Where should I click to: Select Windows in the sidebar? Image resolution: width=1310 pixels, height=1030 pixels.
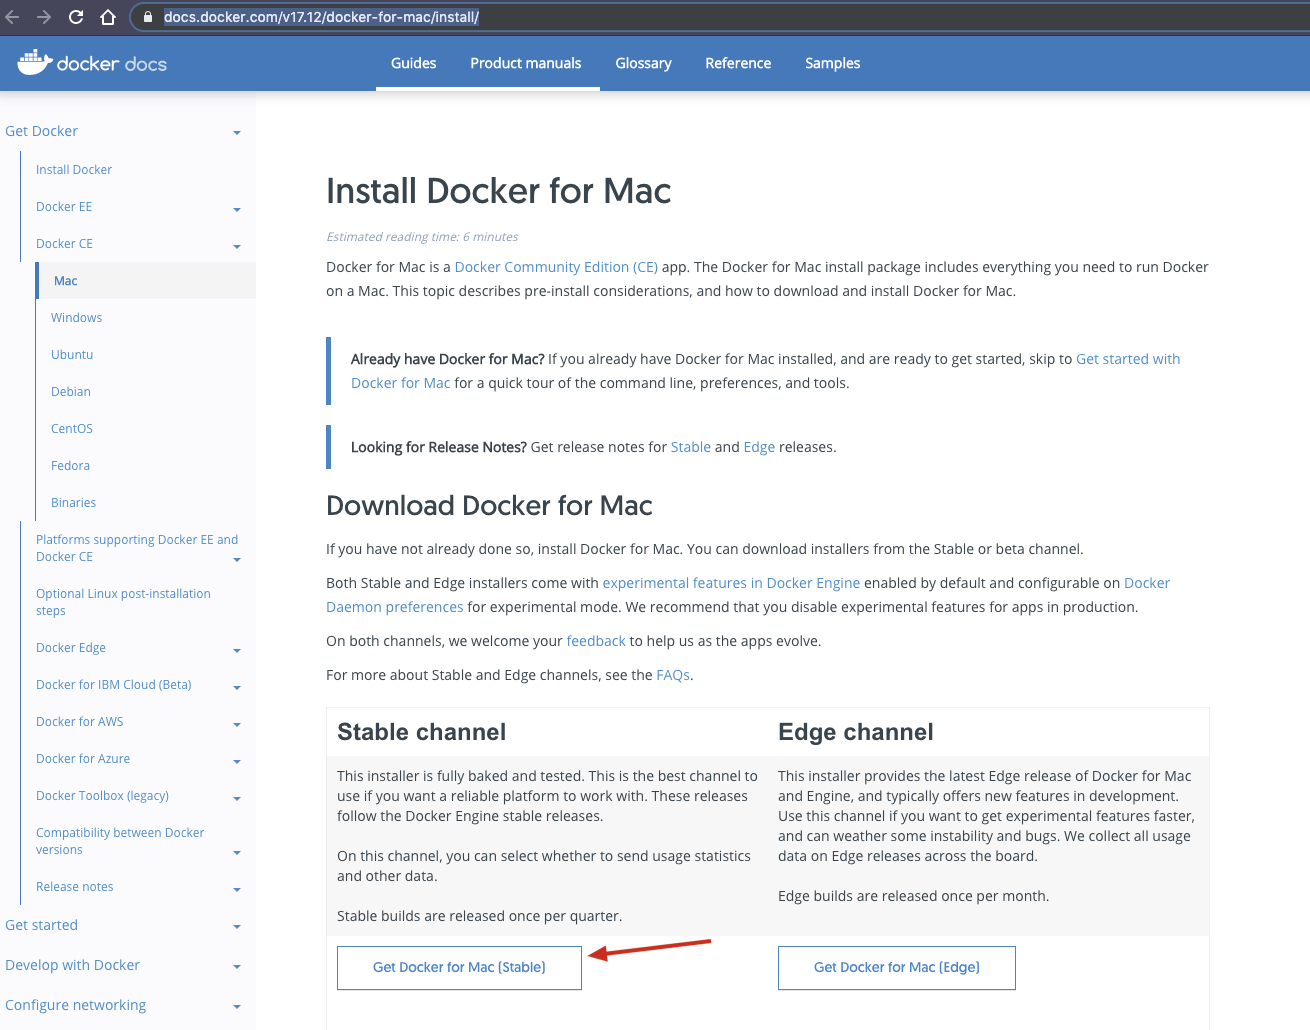[76, 318]
